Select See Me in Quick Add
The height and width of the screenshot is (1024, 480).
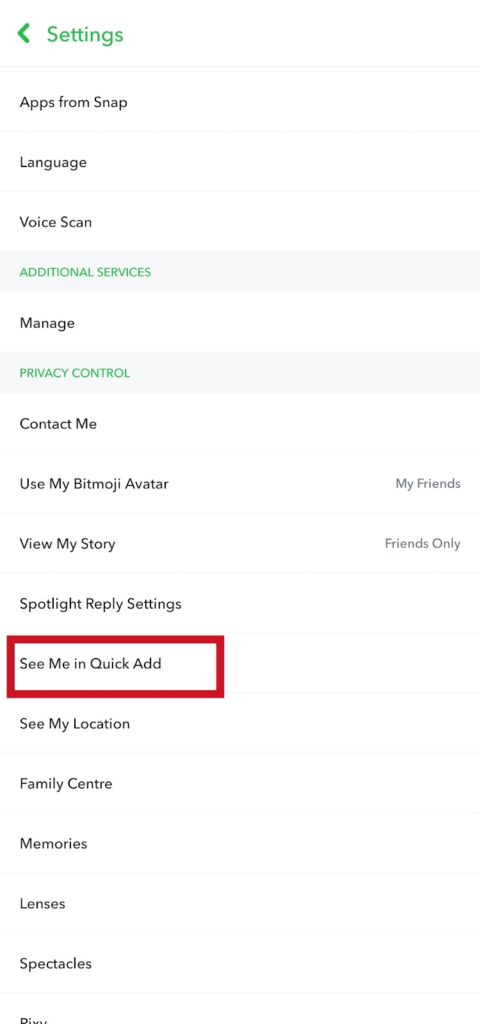[x=240, y=664]
